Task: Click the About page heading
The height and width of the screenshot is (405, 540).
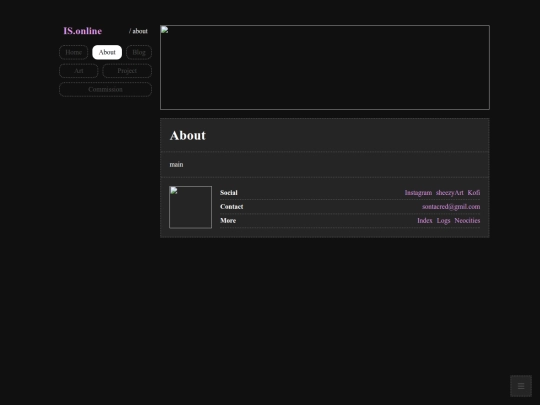Action: point(188,135)
